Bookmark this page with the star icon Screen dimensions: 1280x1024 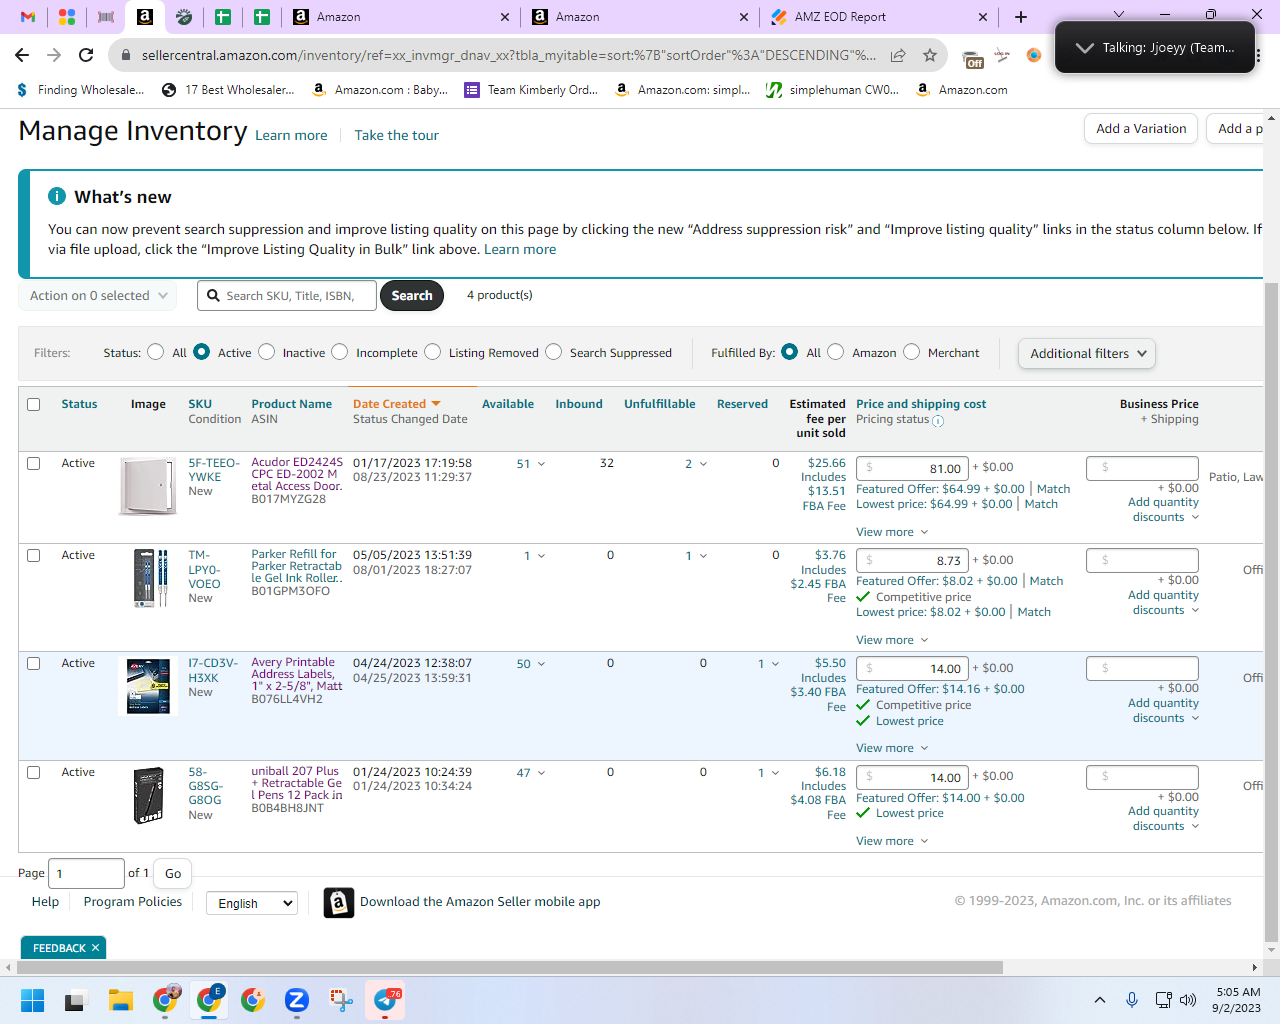(930, 55)
